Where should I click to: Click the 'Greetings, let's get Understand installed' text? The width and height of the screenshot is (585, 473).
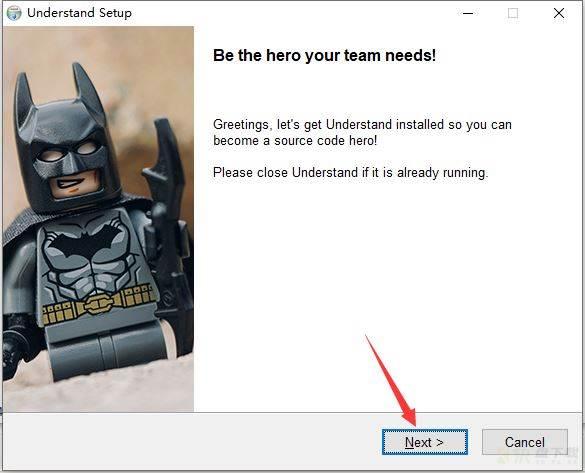point(362,132)
